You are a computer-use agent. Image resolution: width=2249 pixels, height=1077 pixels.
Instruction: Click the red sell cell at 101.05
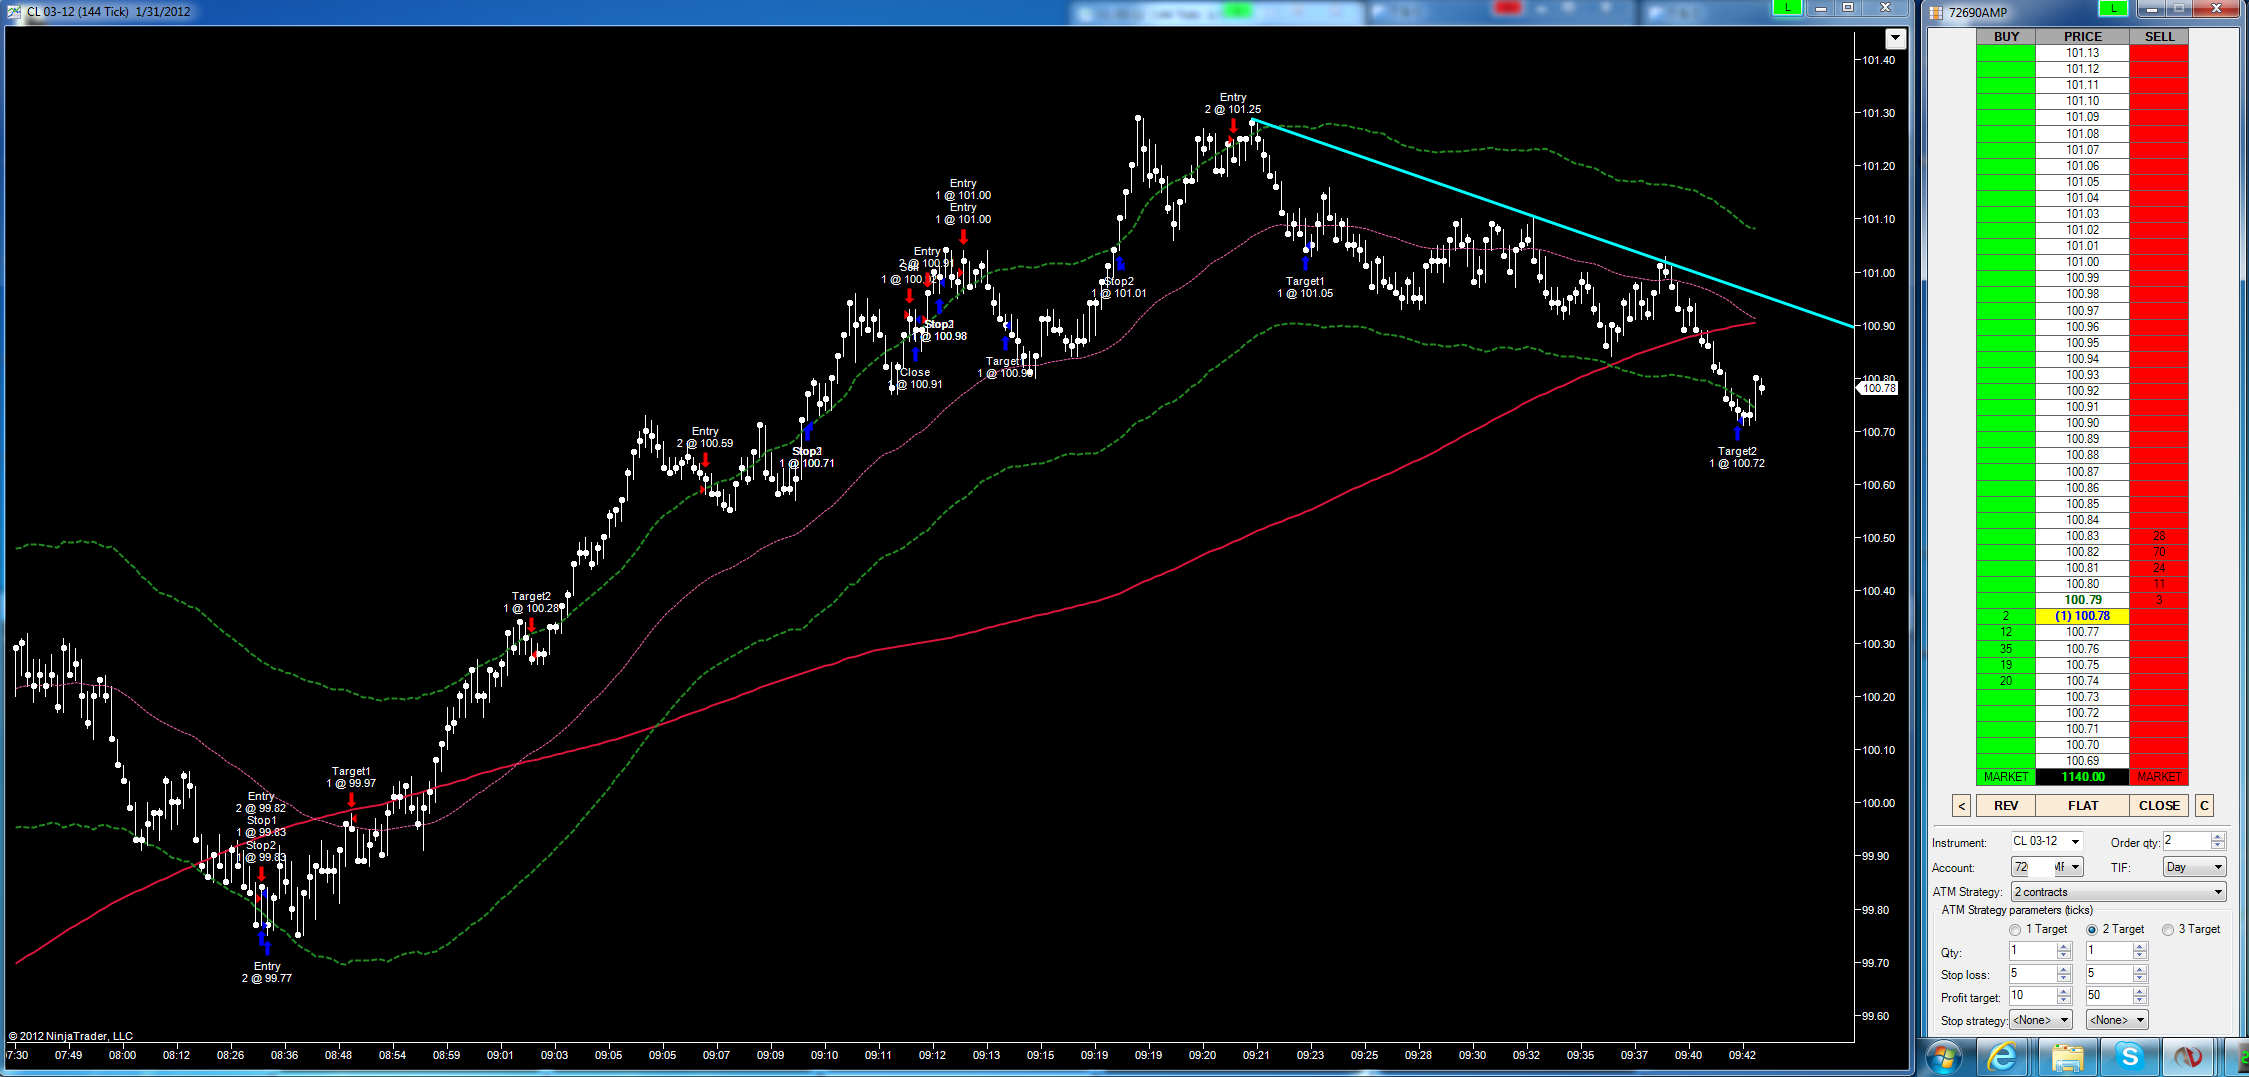[x=2159, y=182]
